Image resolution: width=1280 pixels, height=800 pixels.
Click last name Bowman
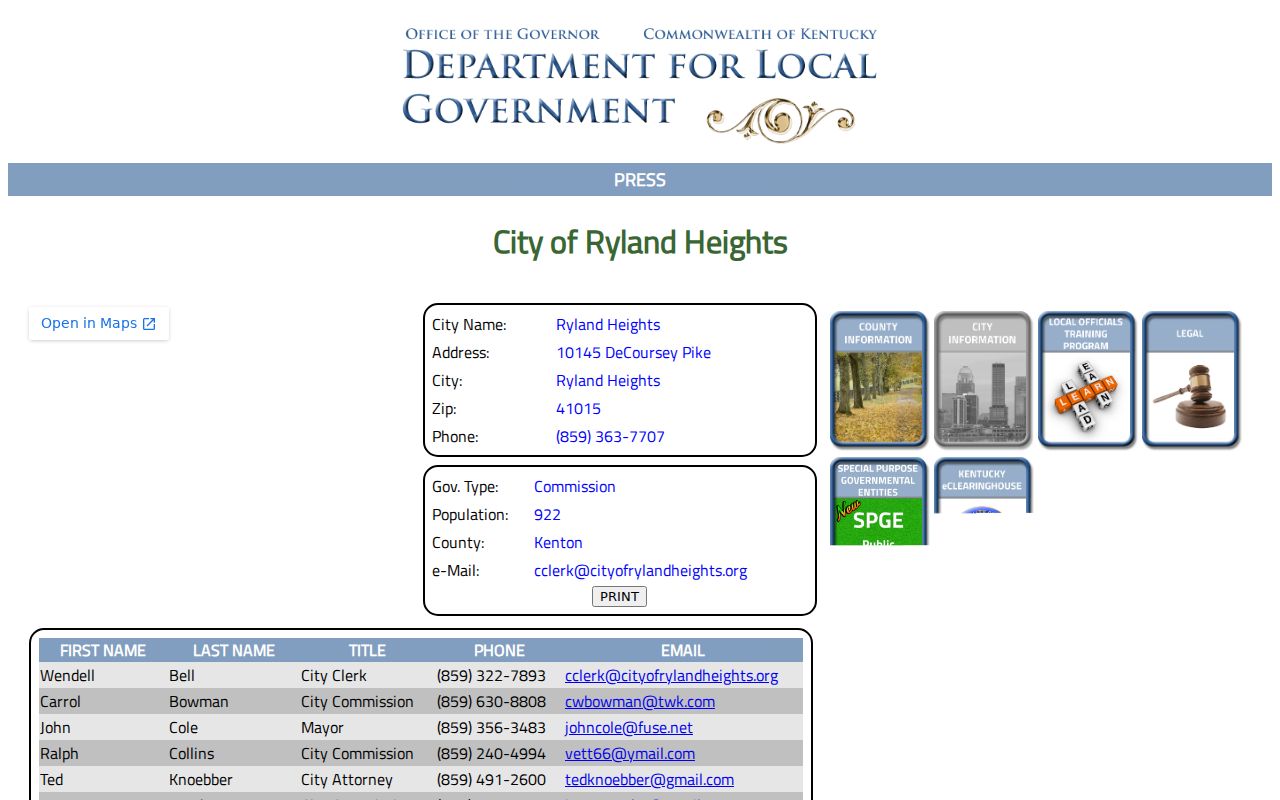pos(199,702)
